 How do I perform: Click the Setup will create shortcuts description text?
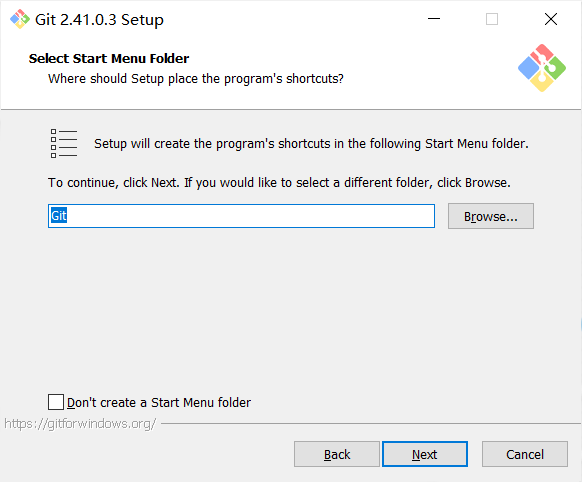pos(311,144)
